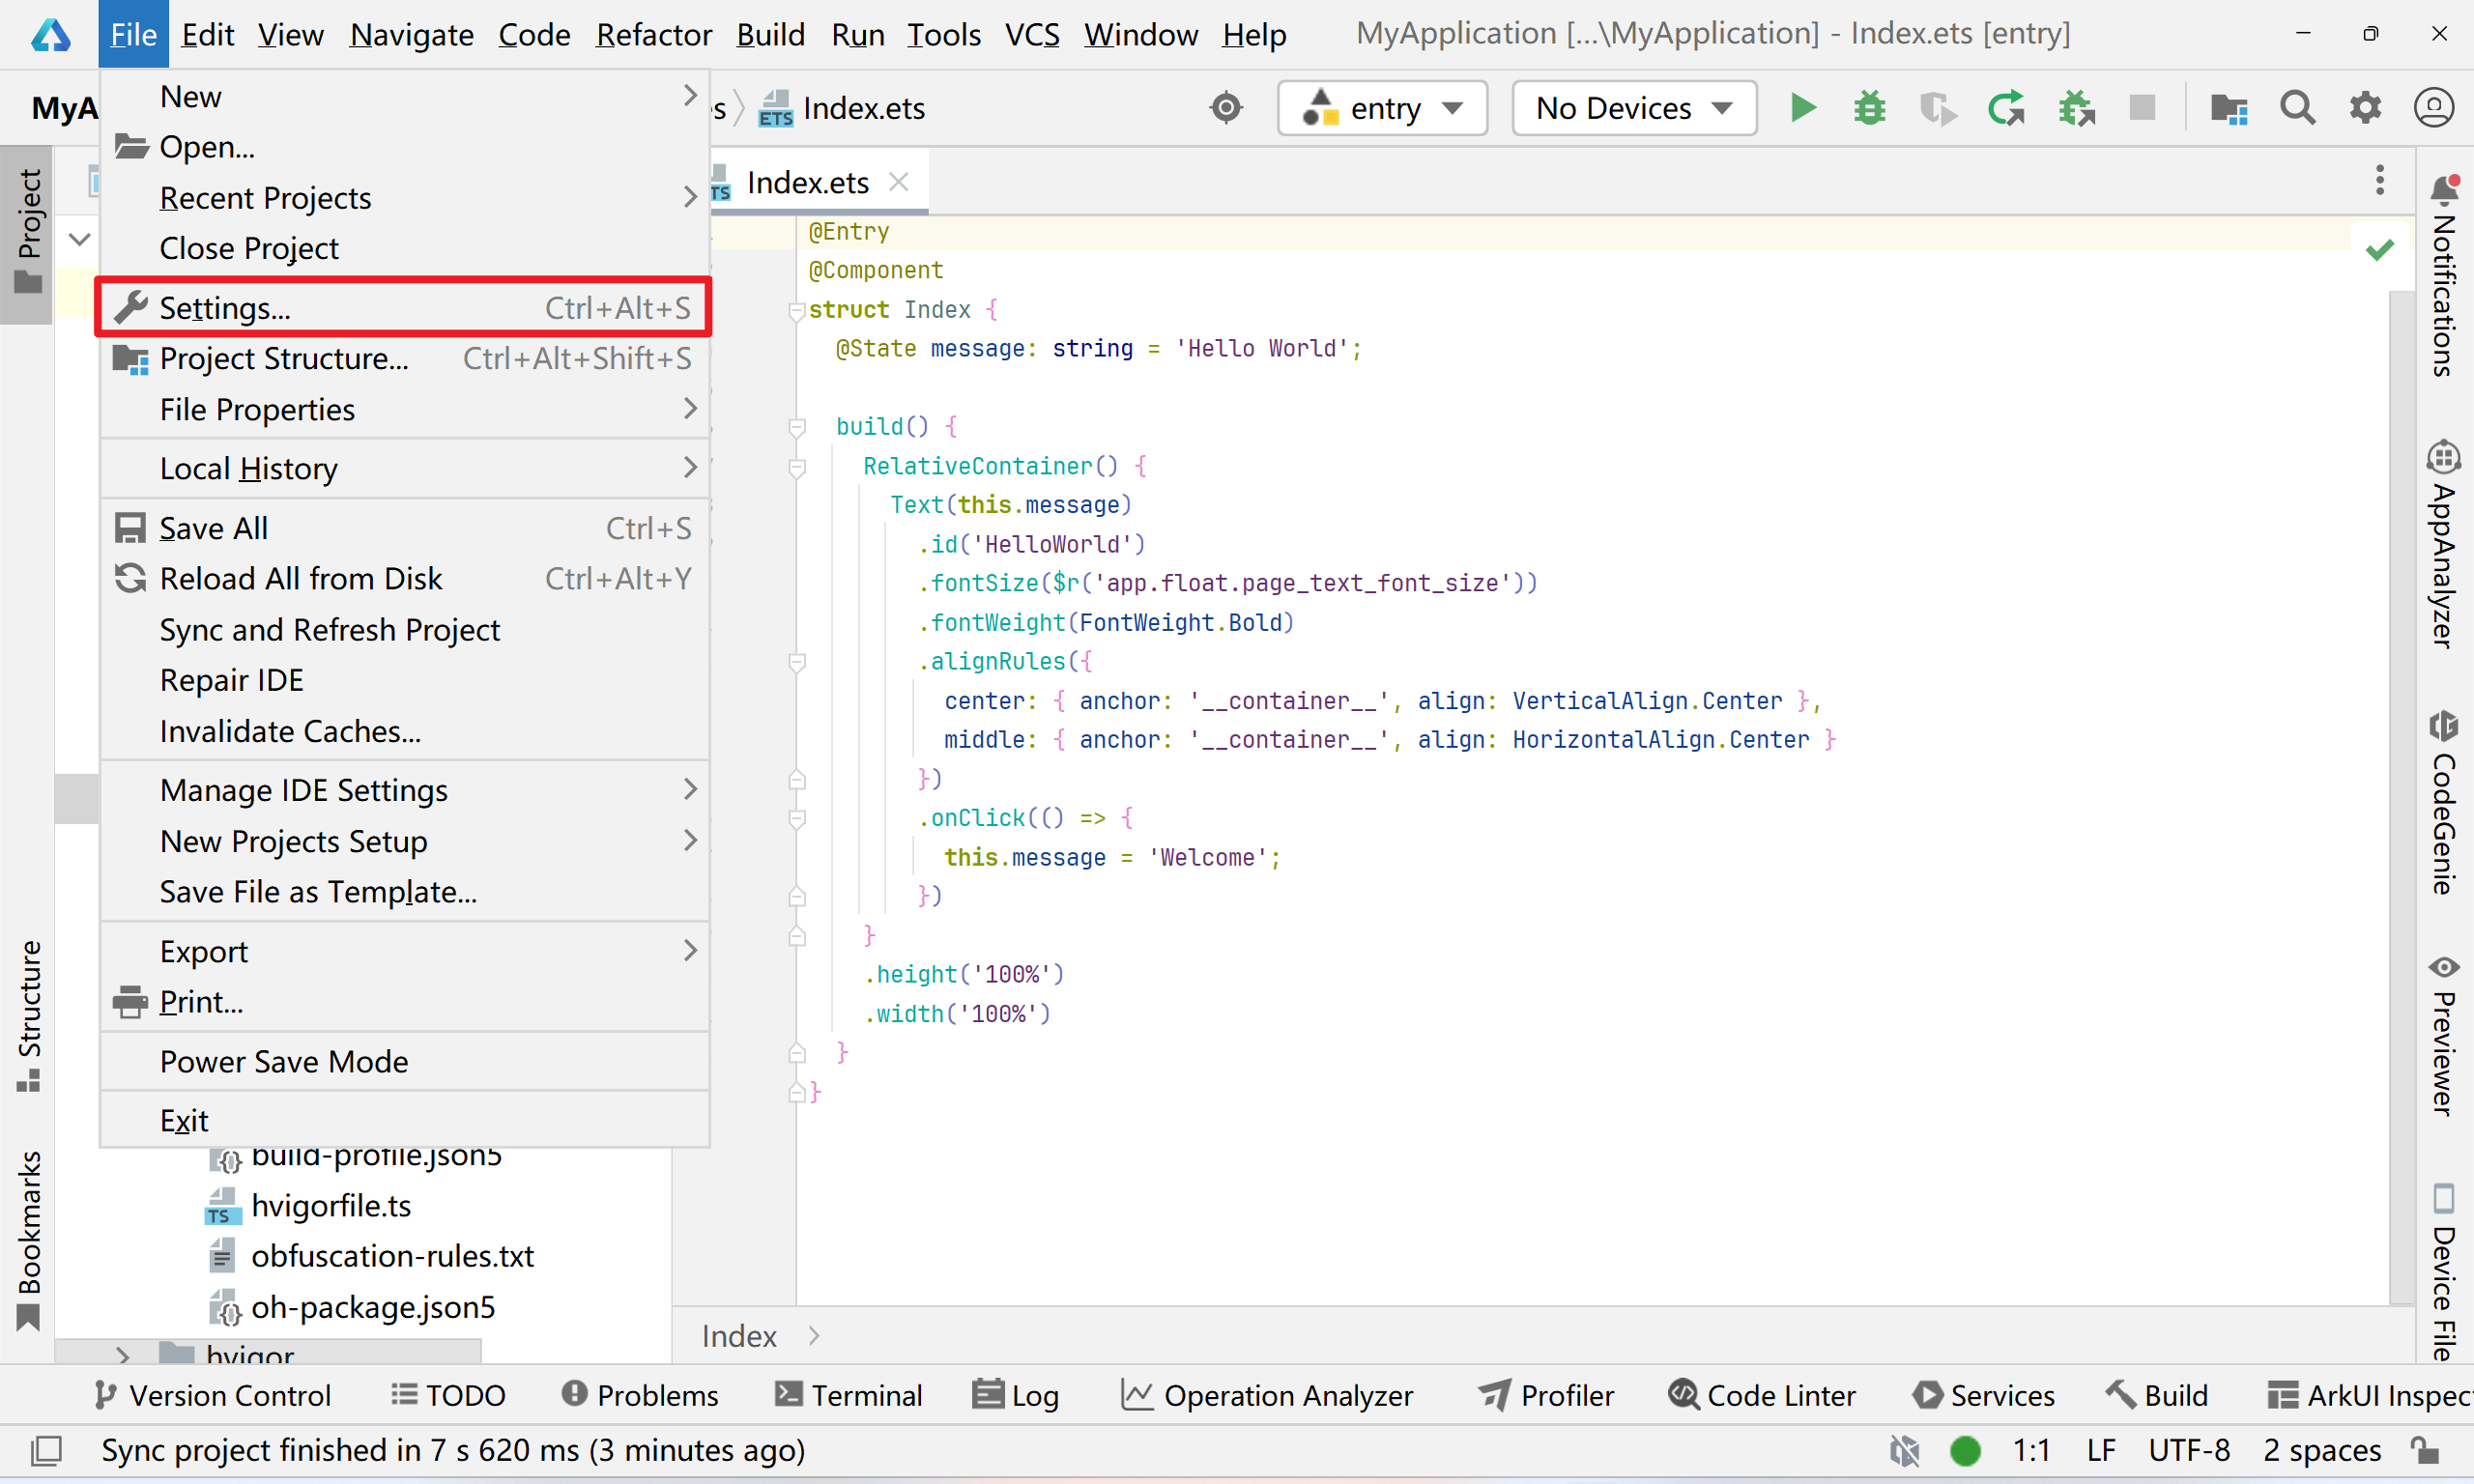Toggle Power Save Mode in File menu
Viewport: 2474px width, 1484px height.
(x=405, y=1062)
